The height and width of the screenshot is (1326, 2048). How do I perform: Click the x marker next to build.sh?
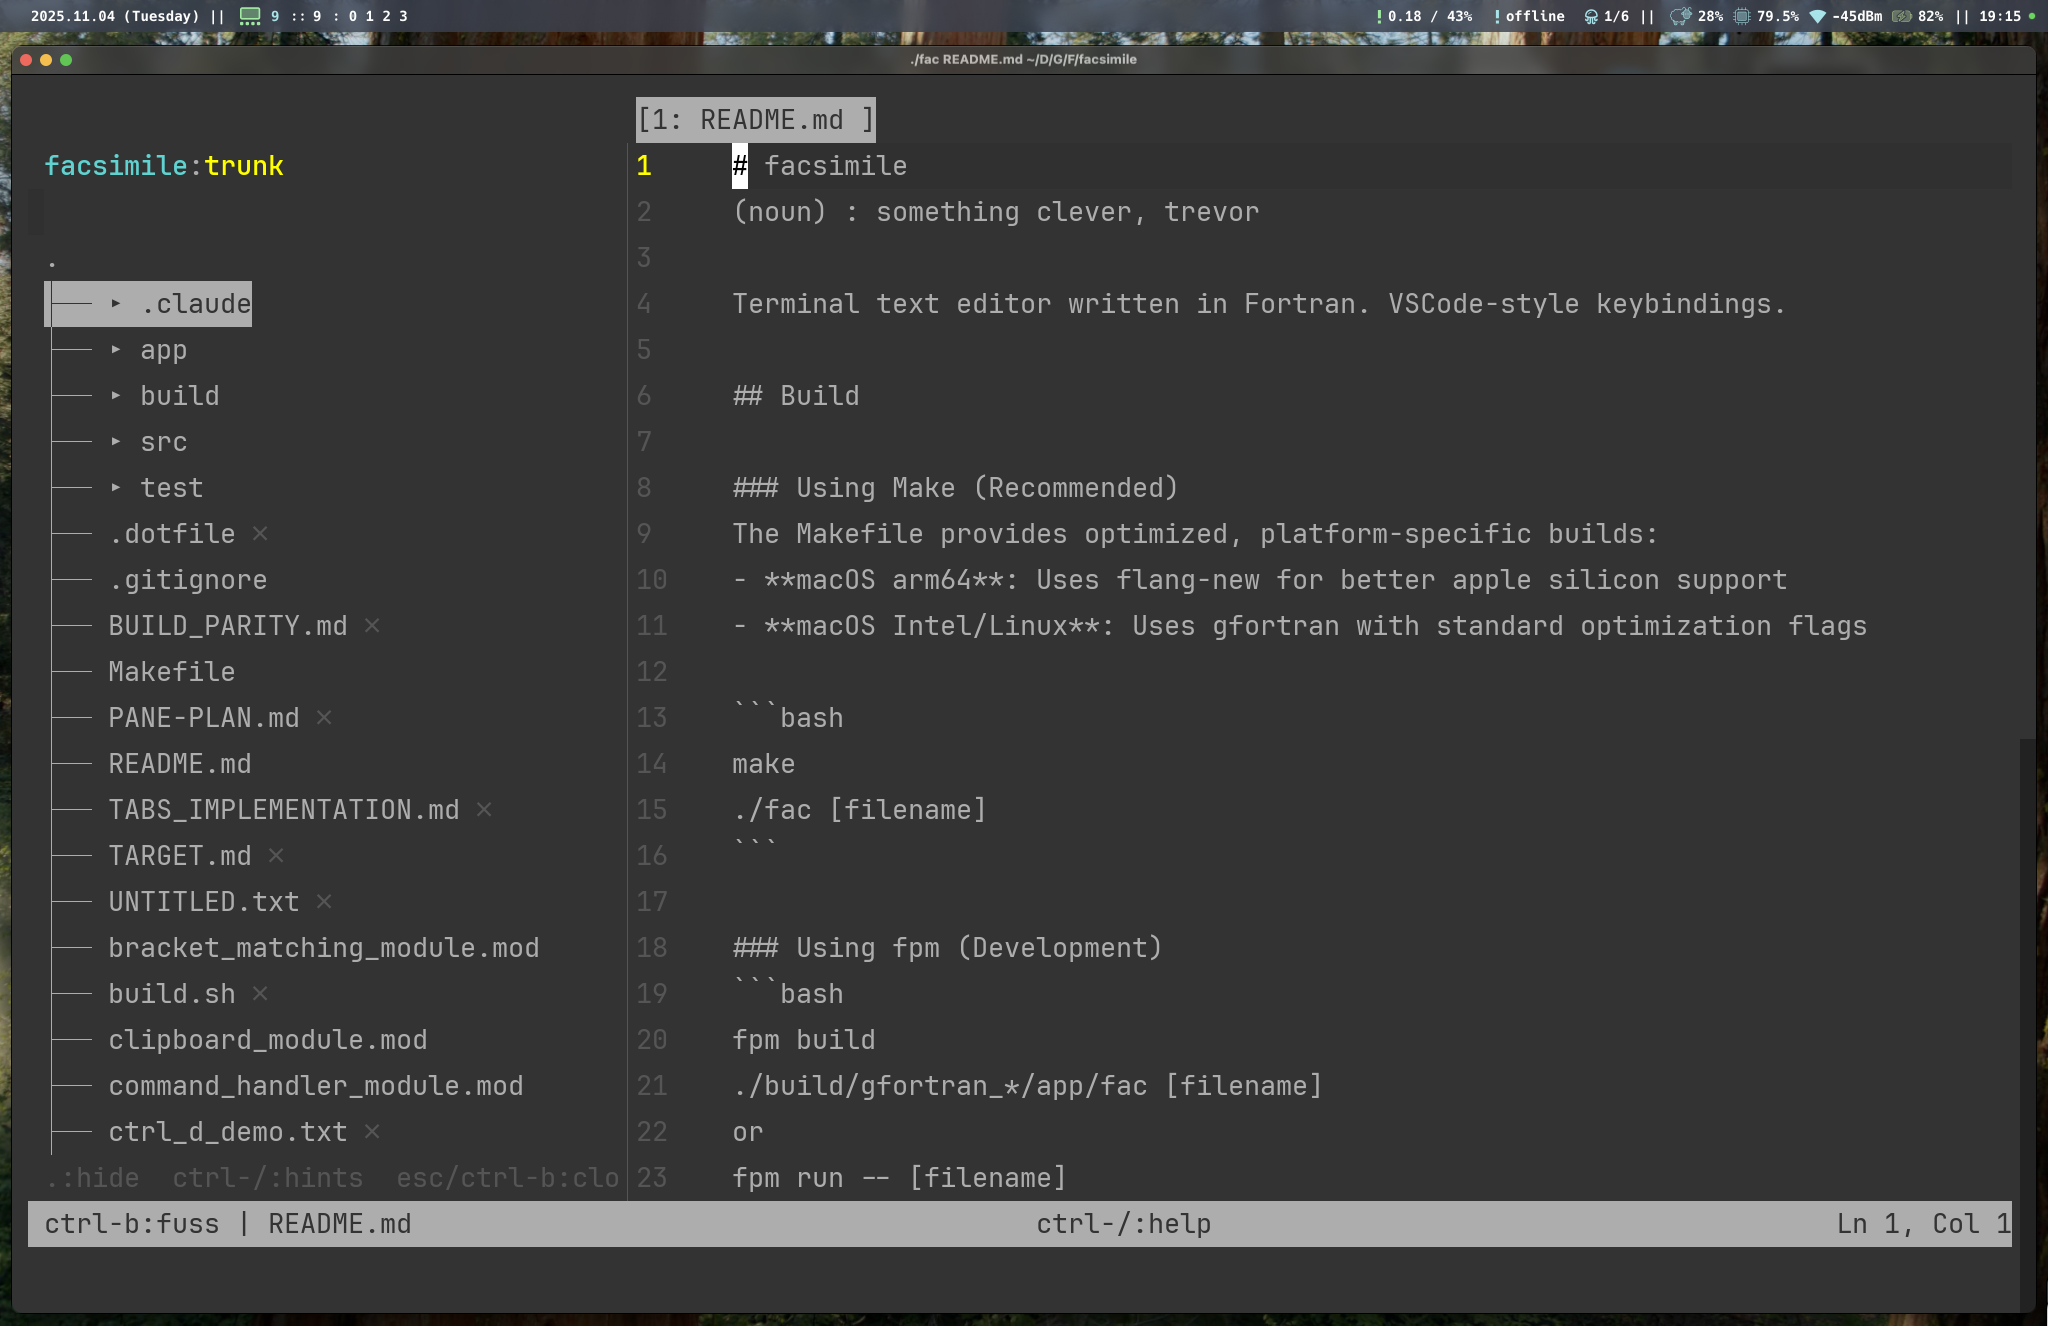[x=260, y=993]
